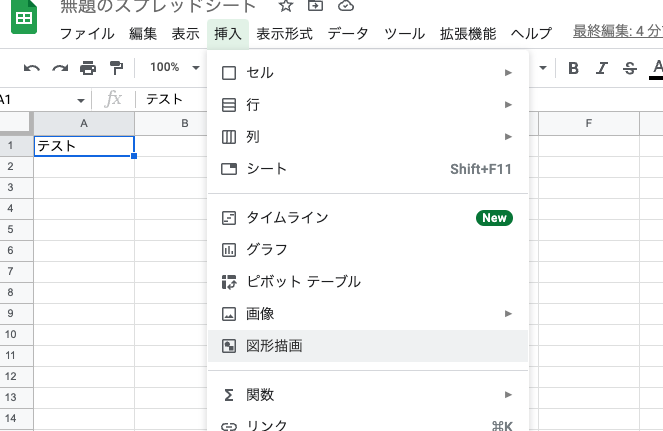Click the redo arrow icon

pos(60,68)
